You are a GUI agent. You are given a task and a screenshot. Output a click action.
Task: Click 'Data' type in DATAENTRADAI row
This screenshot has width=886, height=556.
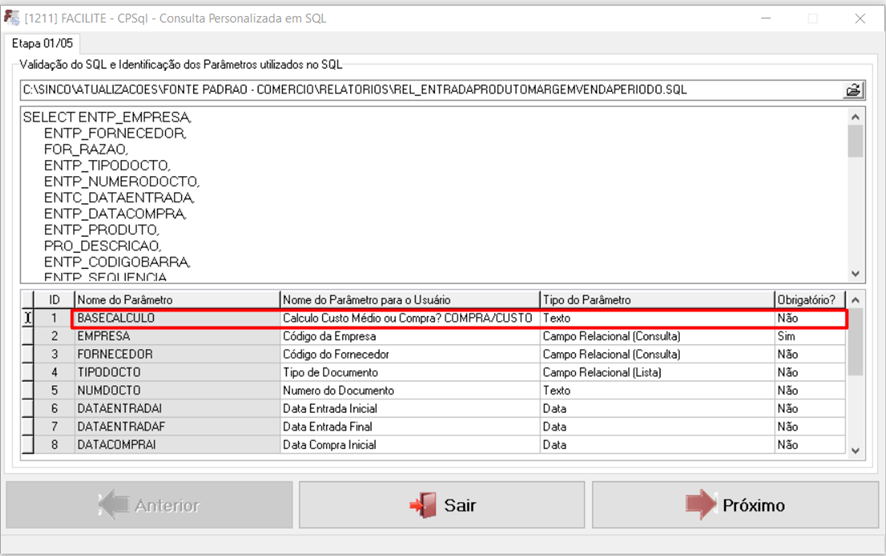(657, 409)
